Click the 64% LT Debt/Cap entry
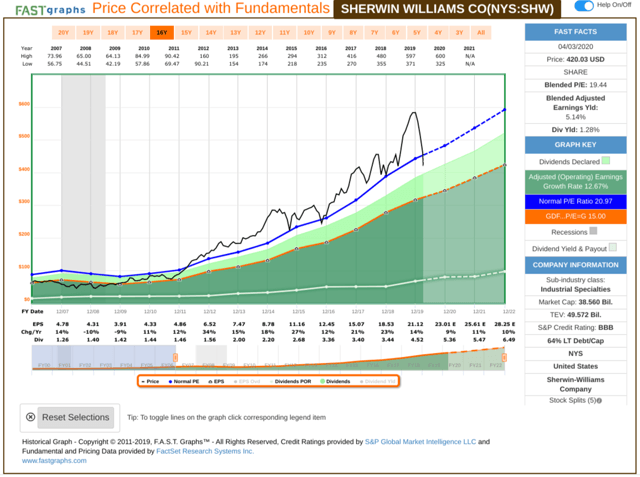The height and width of the screenshot is (477, 640). pyautogui.click(x=576, y=341)
